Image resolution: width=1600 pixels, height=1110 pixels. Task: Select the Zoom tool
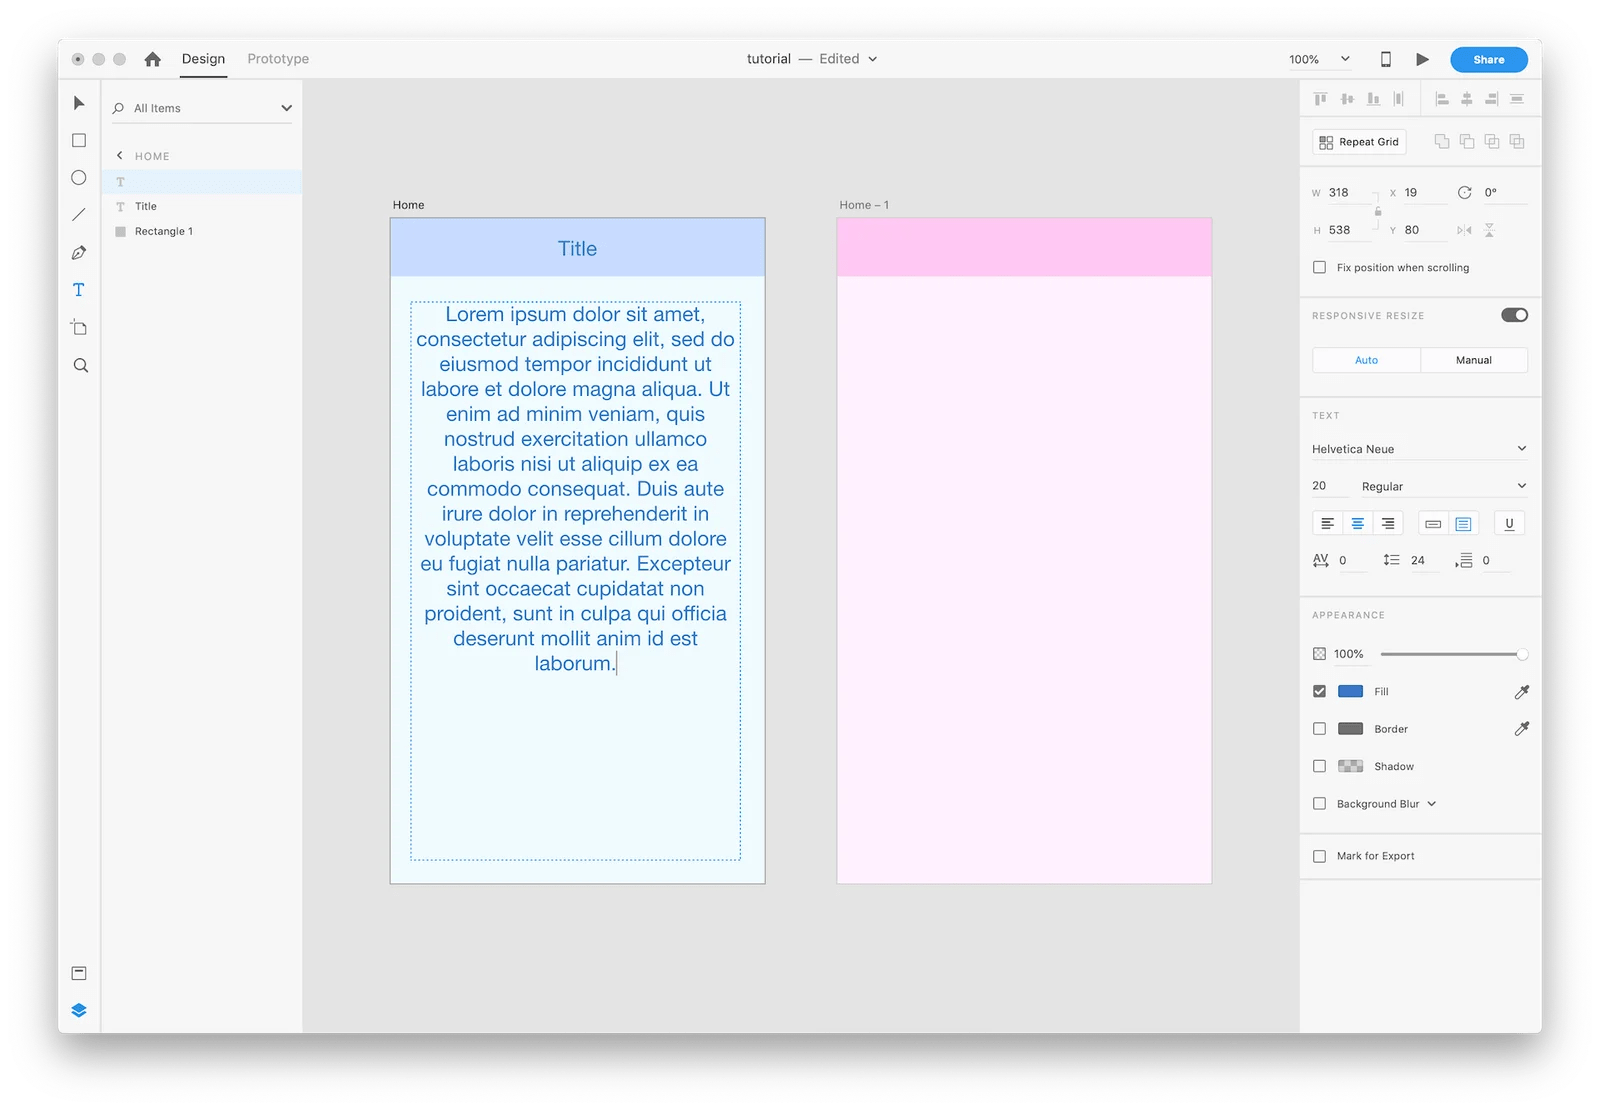click(x=81, y=366)
